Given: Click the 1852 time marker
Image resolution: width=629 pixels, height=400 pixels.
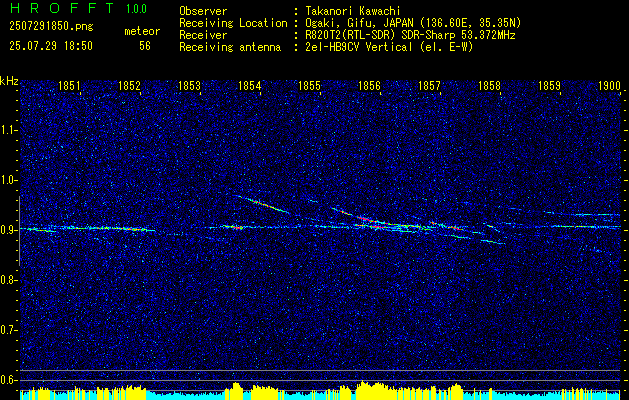Looking at the screenshot, I should (130, 86).
